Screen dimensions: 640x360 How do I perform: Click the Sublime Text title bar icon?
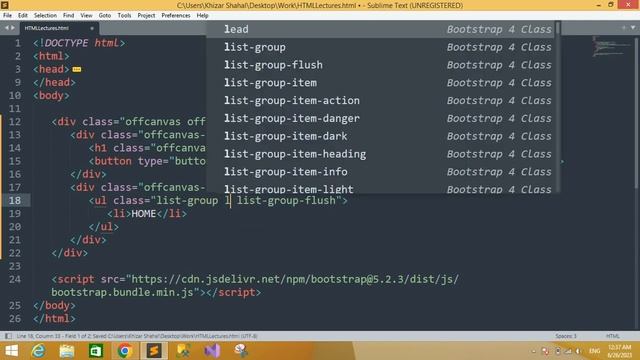coord(4,5)
